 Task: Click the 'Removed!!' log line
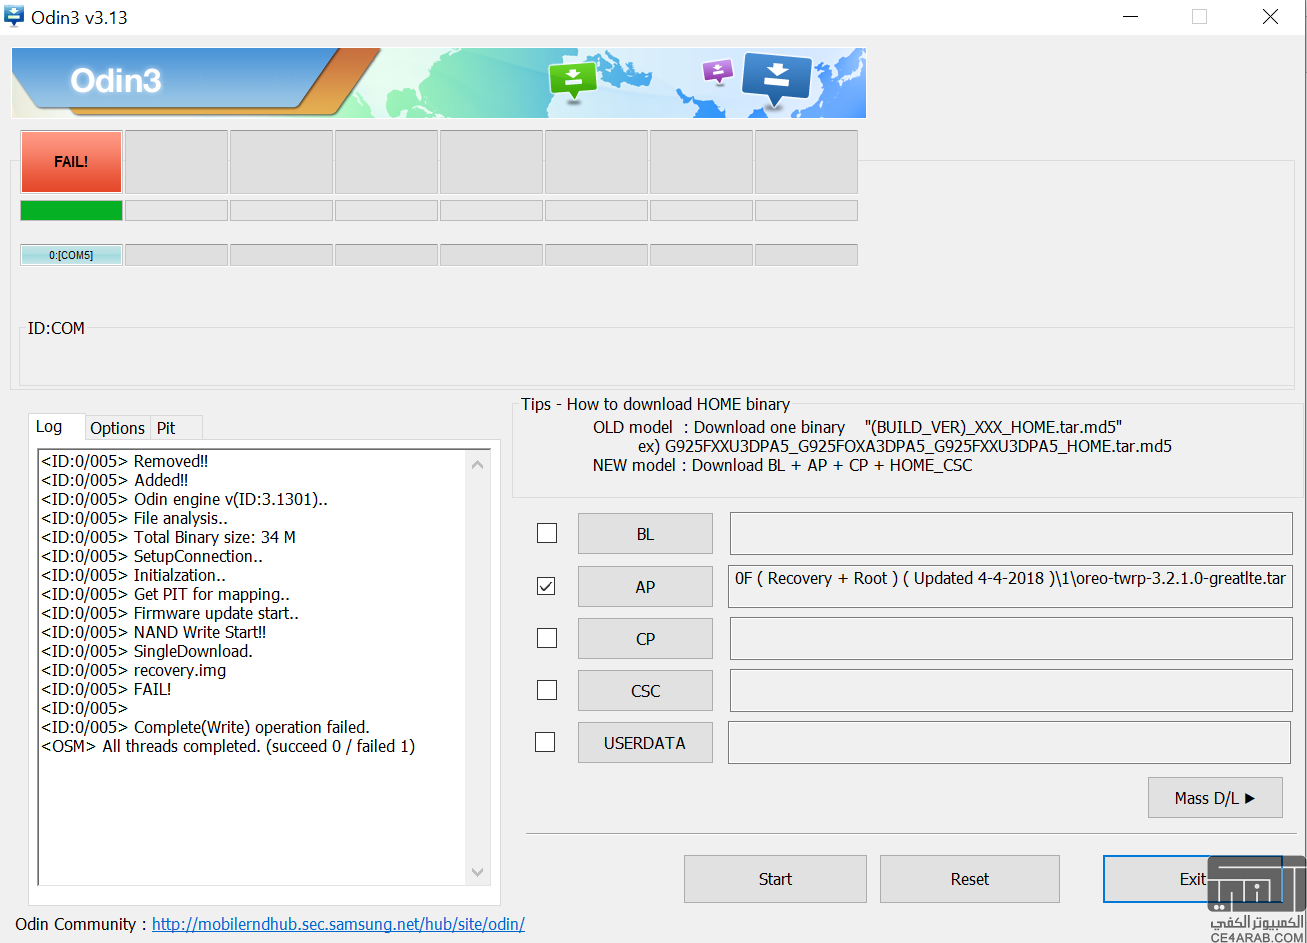coord(125,461)
